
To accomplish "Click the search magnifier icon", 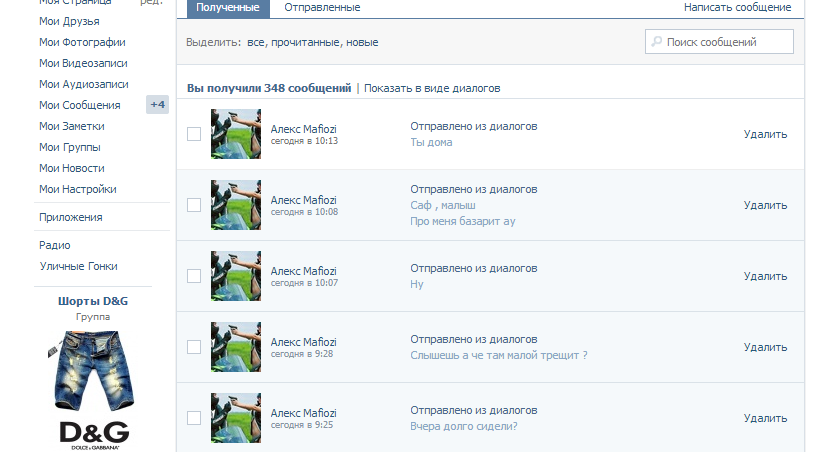I will pyautogui.click(x=656, y=42).
